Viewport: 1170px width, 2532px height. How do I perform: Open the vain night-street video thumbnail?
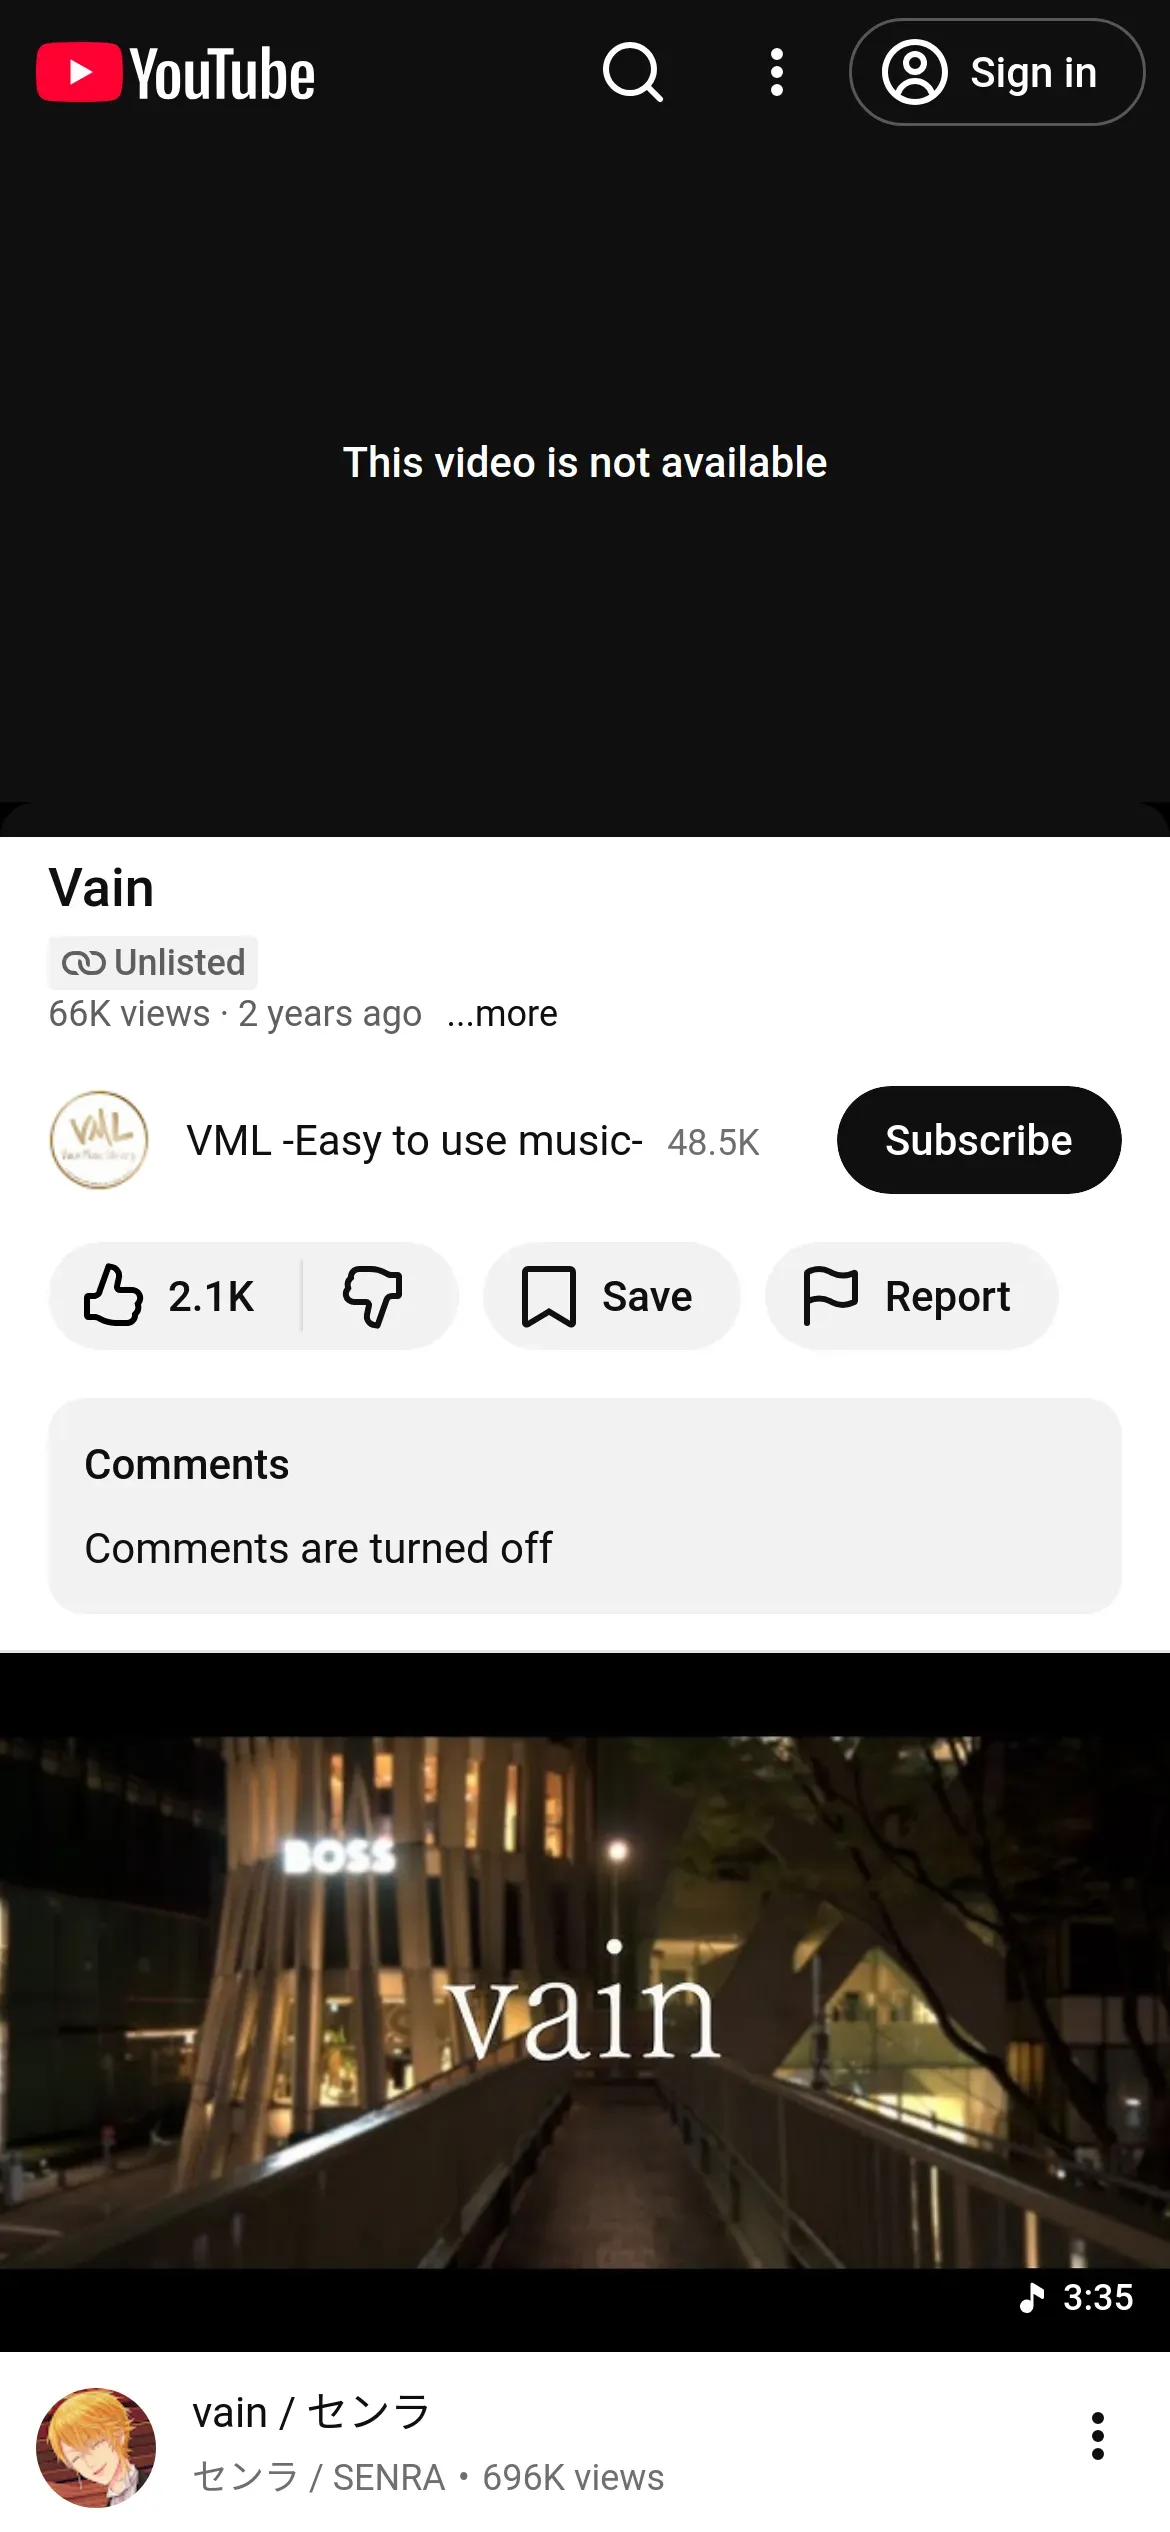click(585, 2002)
